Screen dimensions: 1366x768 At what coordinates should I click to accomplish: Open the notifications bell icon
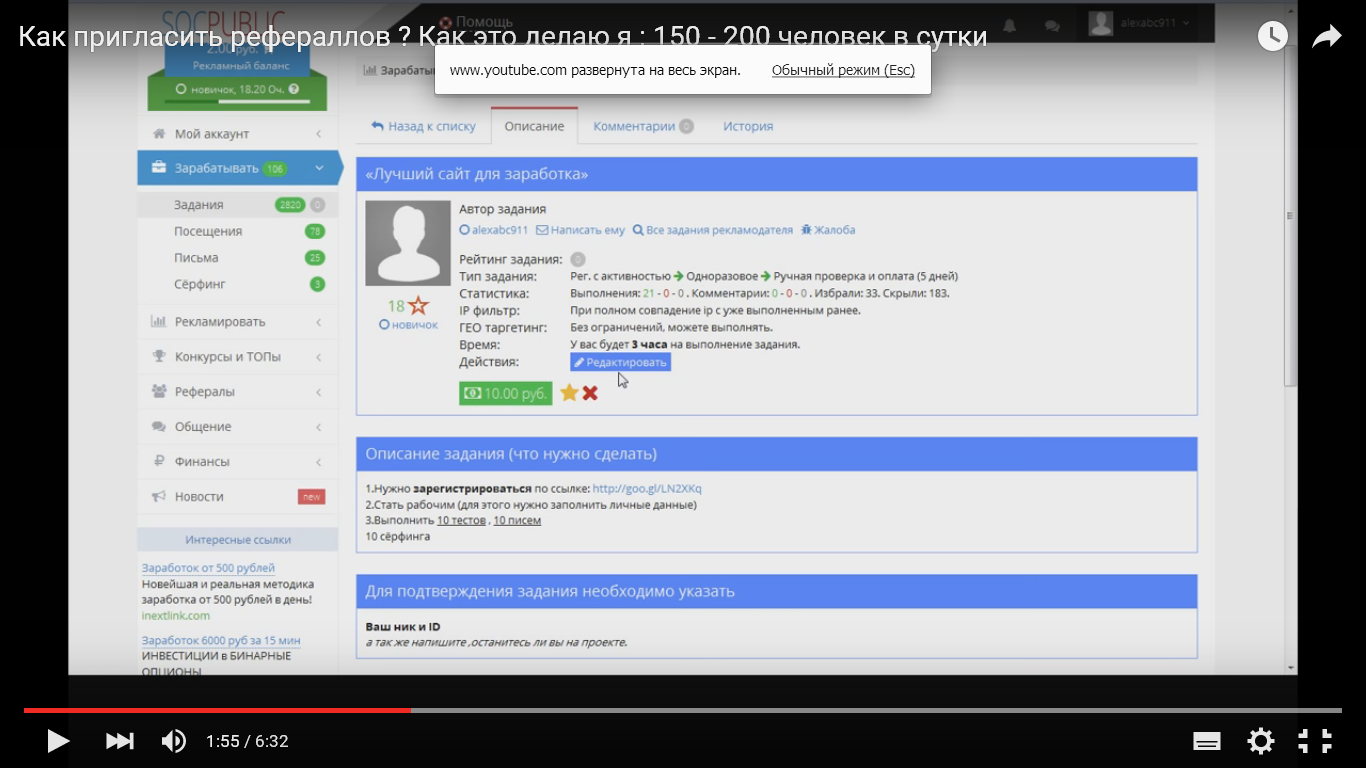[1010, 24]
